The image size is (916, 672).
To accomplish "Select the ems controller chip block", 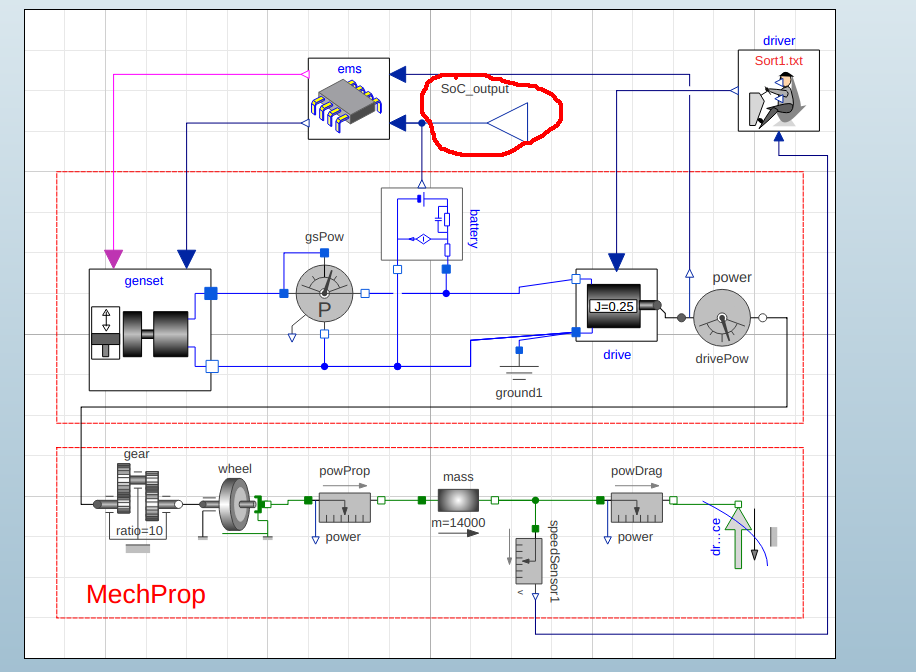I will (x=349, y=99).
